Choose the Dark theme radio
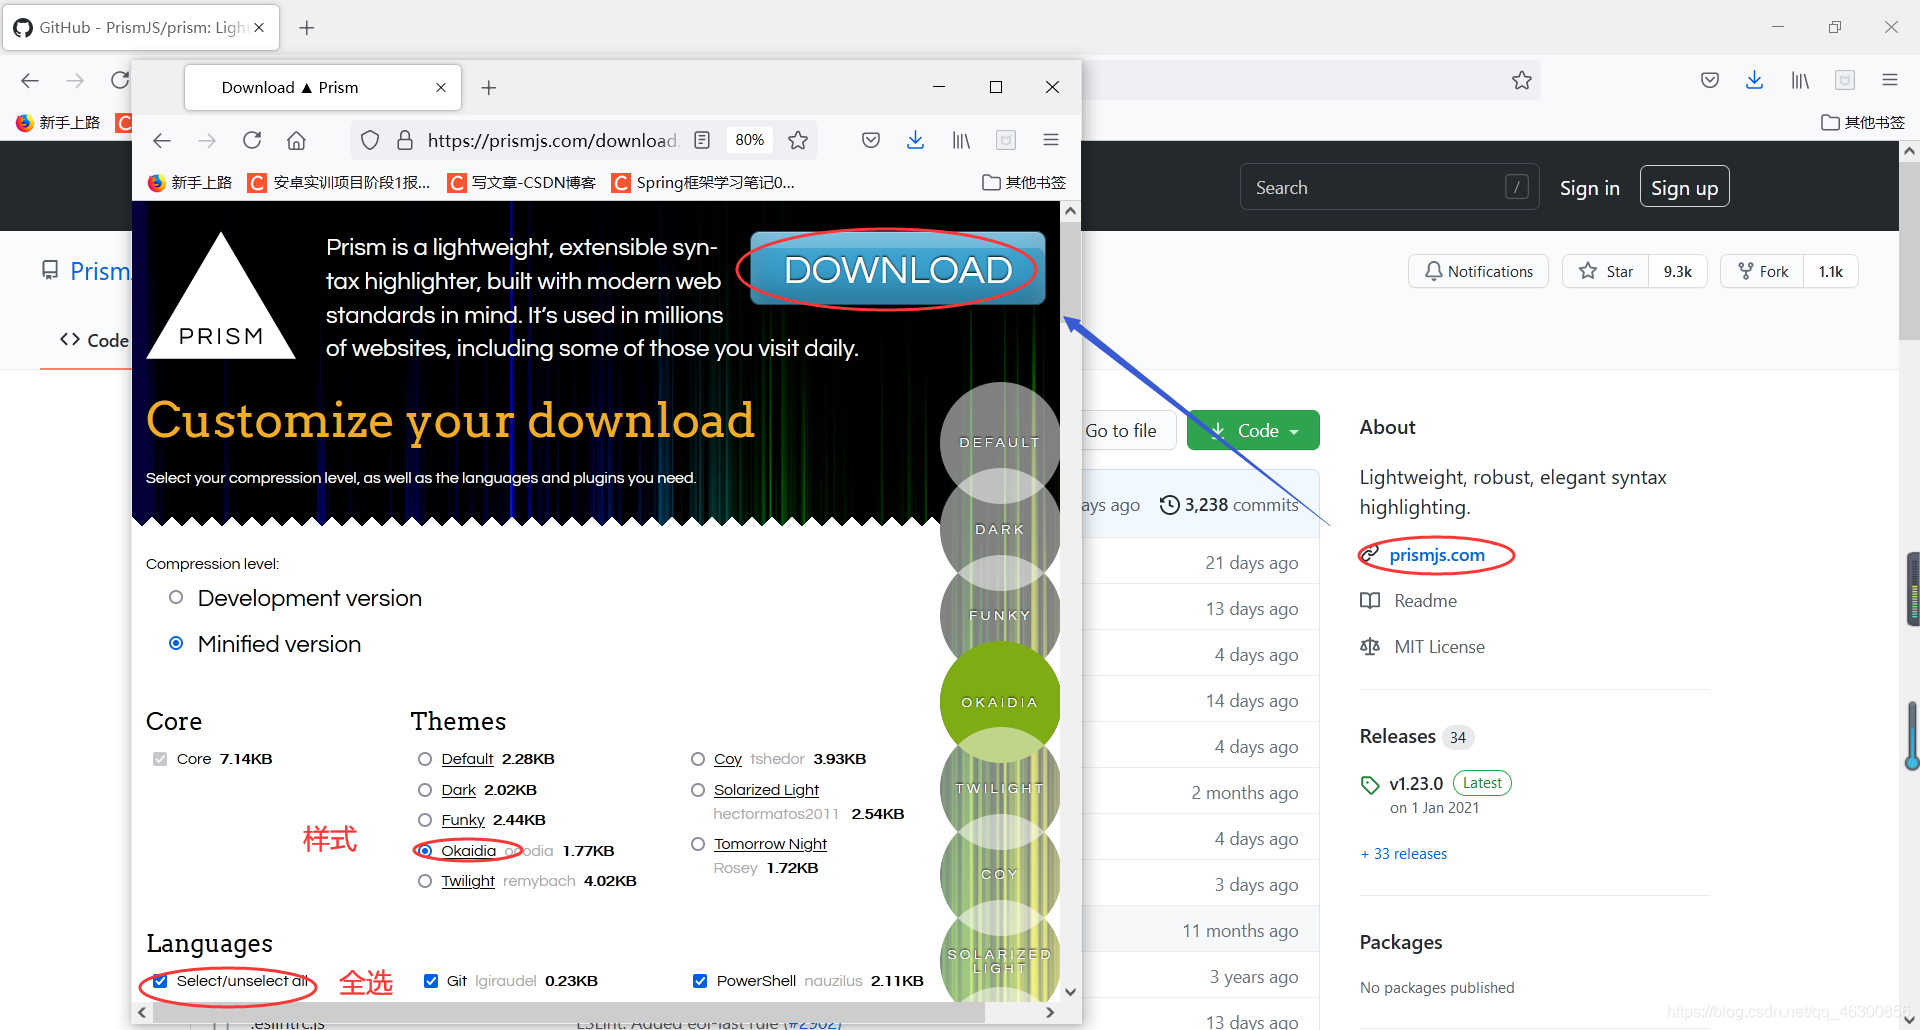Image resolution: width=1920 pixels, height=1030 pixels. point(425,790)
